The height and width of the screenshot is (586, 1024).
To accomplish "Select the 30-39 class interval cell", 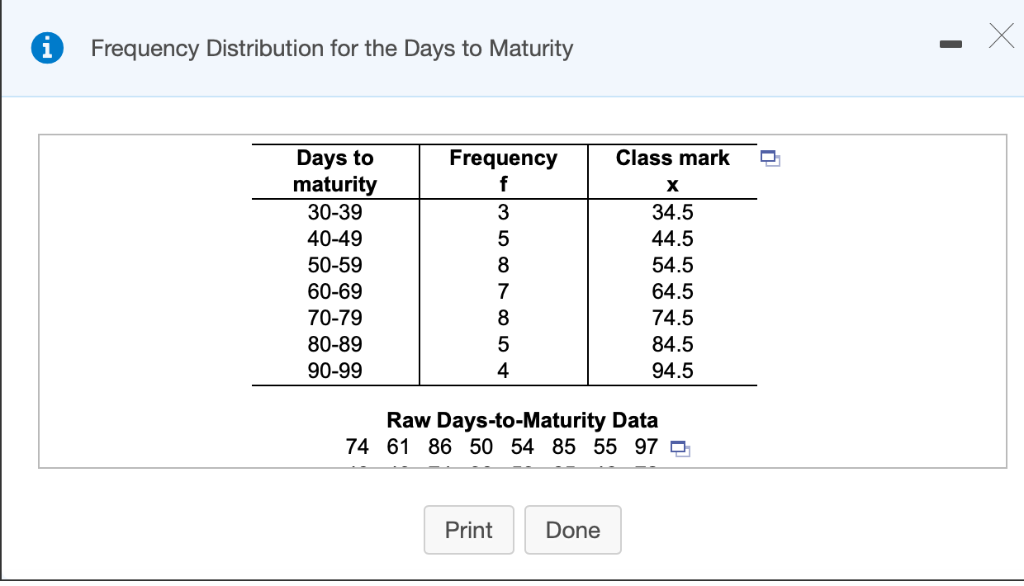I will (335, 212).
